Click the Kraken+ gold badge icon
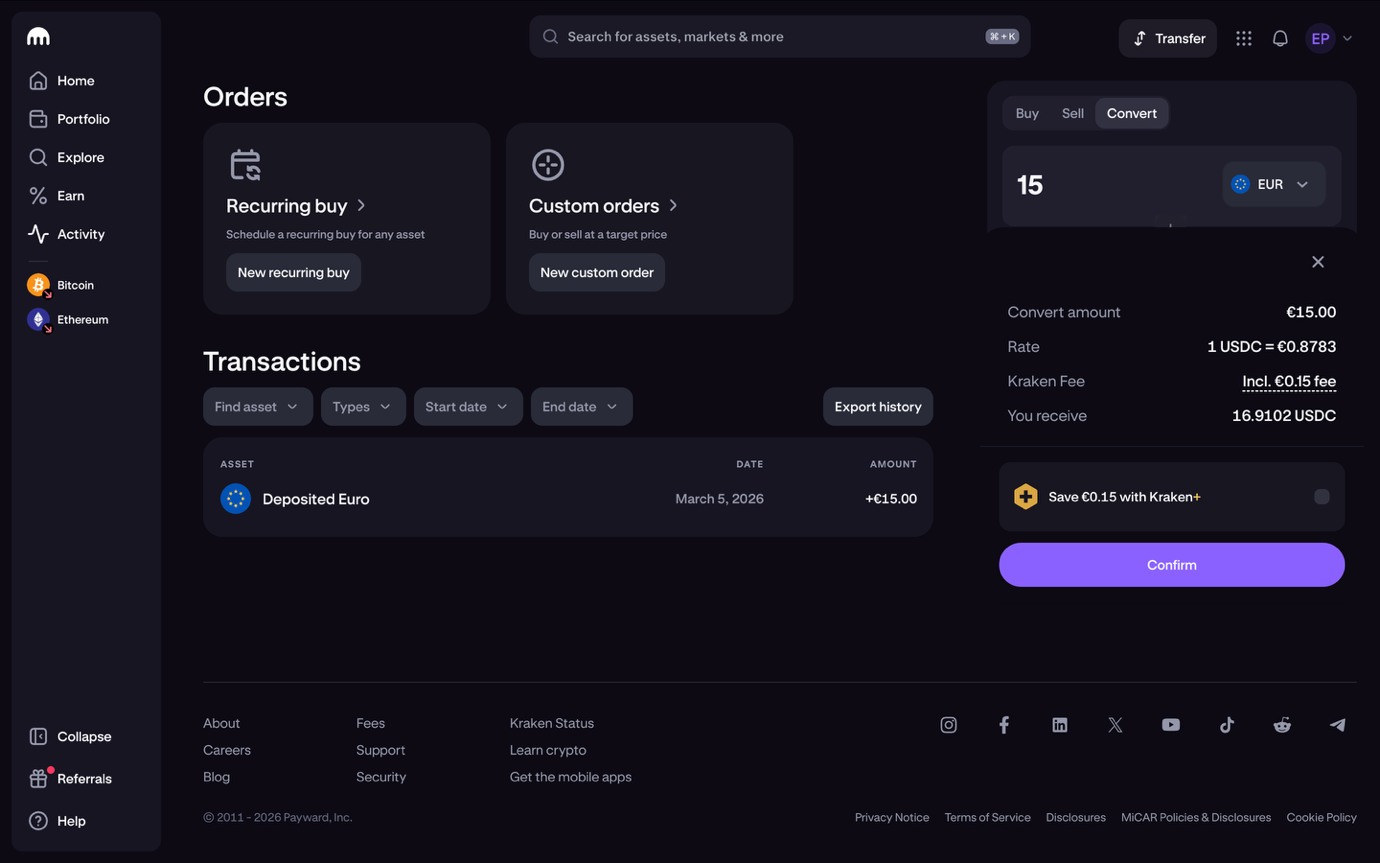Image resolution: width=1380 pixels, height=863 pixels. 1025,497
